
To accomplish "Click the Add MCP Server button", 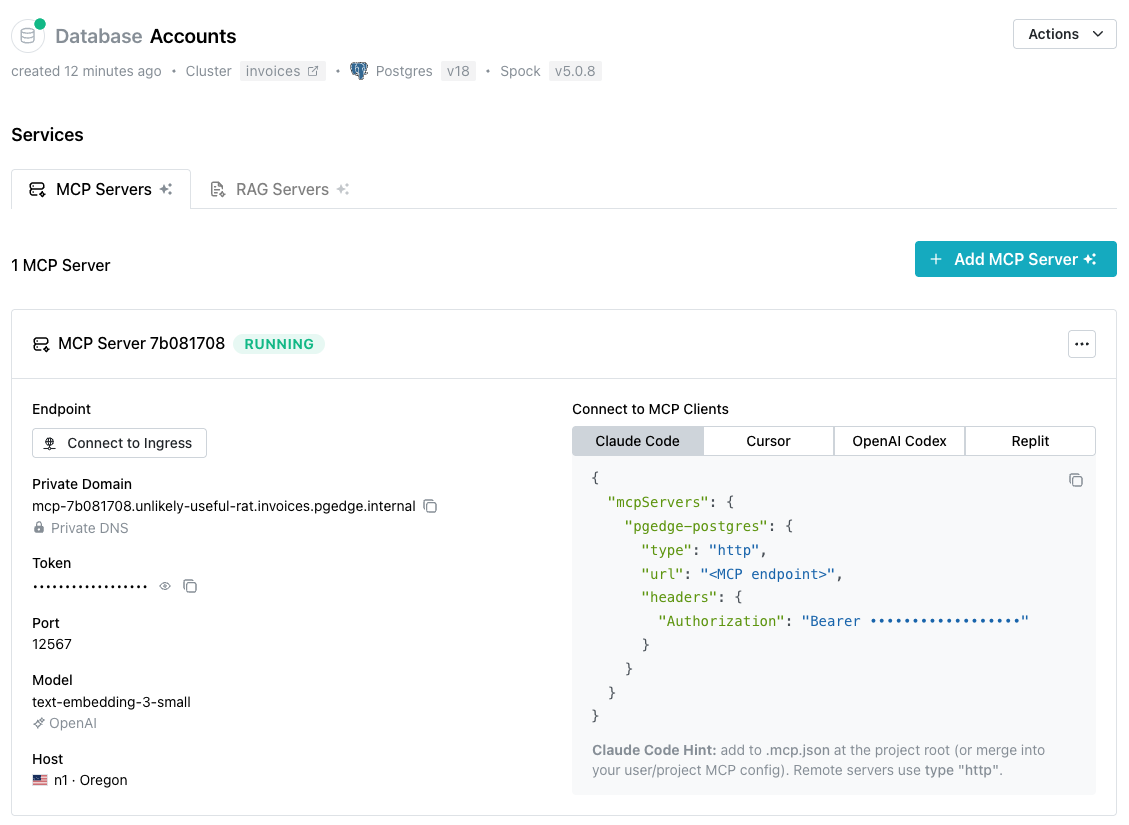I will [1015, 259].
